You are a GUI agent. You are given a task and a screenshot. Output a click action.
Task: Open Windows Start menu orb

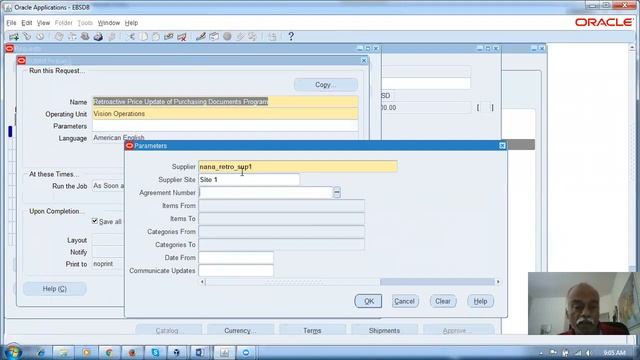coord(12,352)
